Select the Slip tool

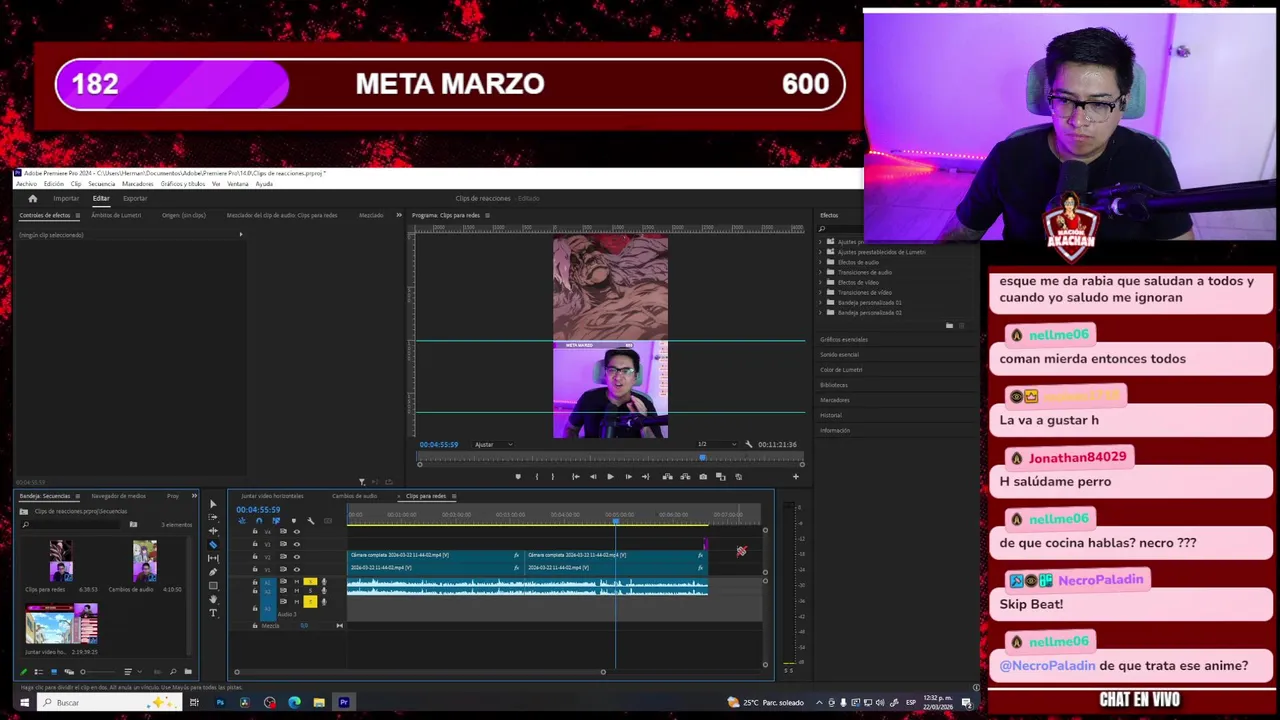point(213,558)
